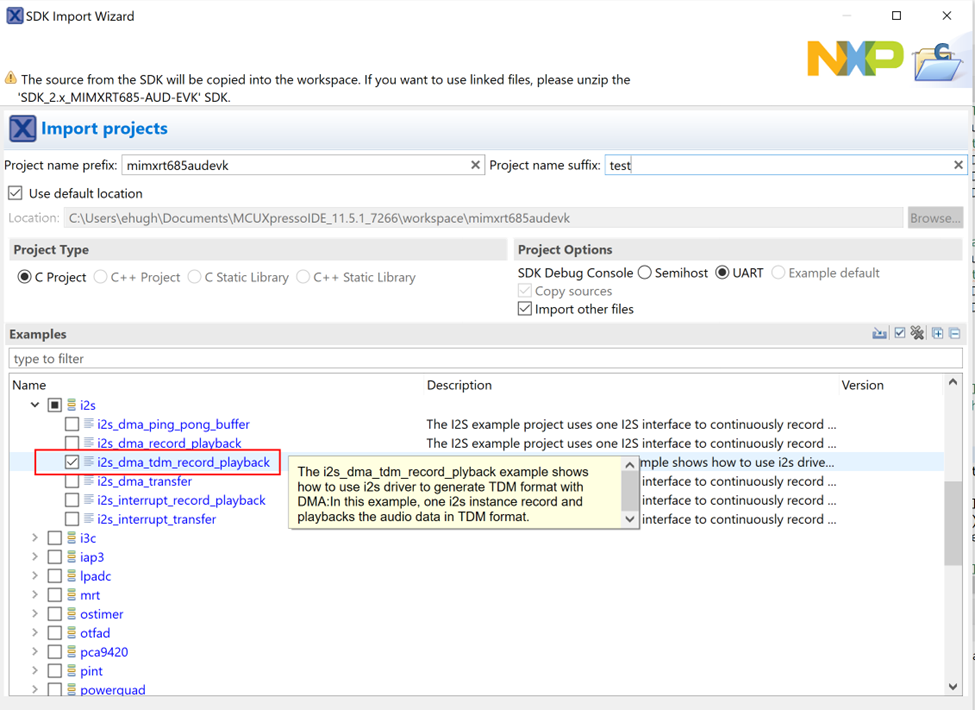Toggle the i2s group tri-state checkbox

point(55,405)
